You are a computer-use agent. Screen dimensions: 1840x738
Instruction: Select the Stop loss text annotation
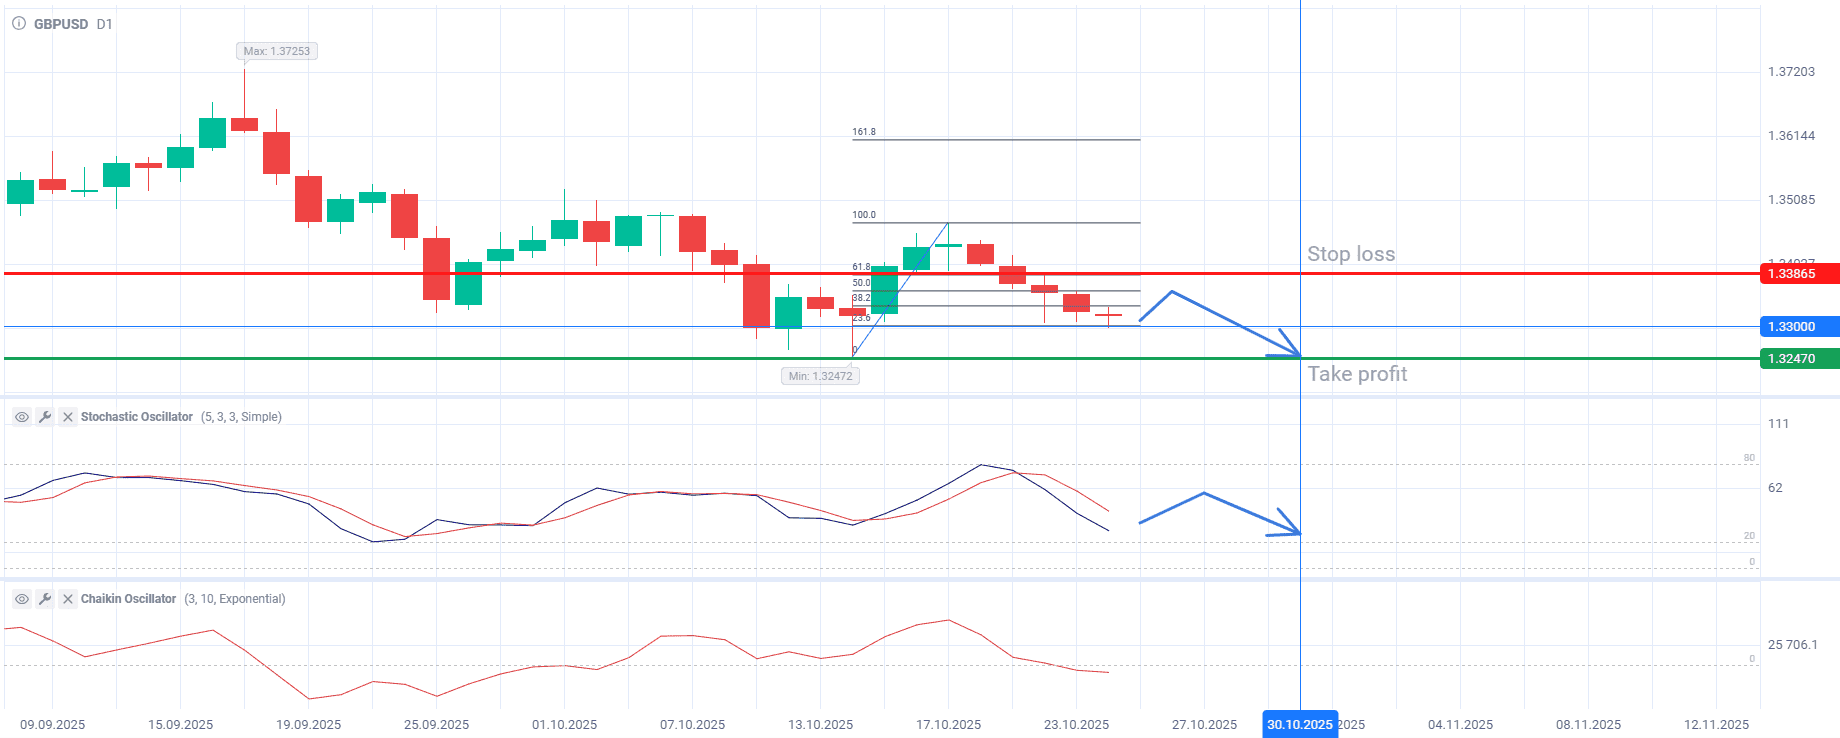(x=1350, y=254)
